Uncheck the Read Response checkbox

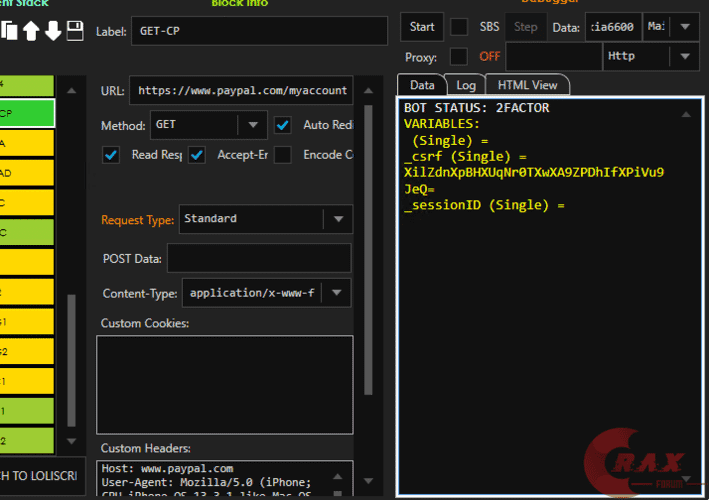point(112,155)
